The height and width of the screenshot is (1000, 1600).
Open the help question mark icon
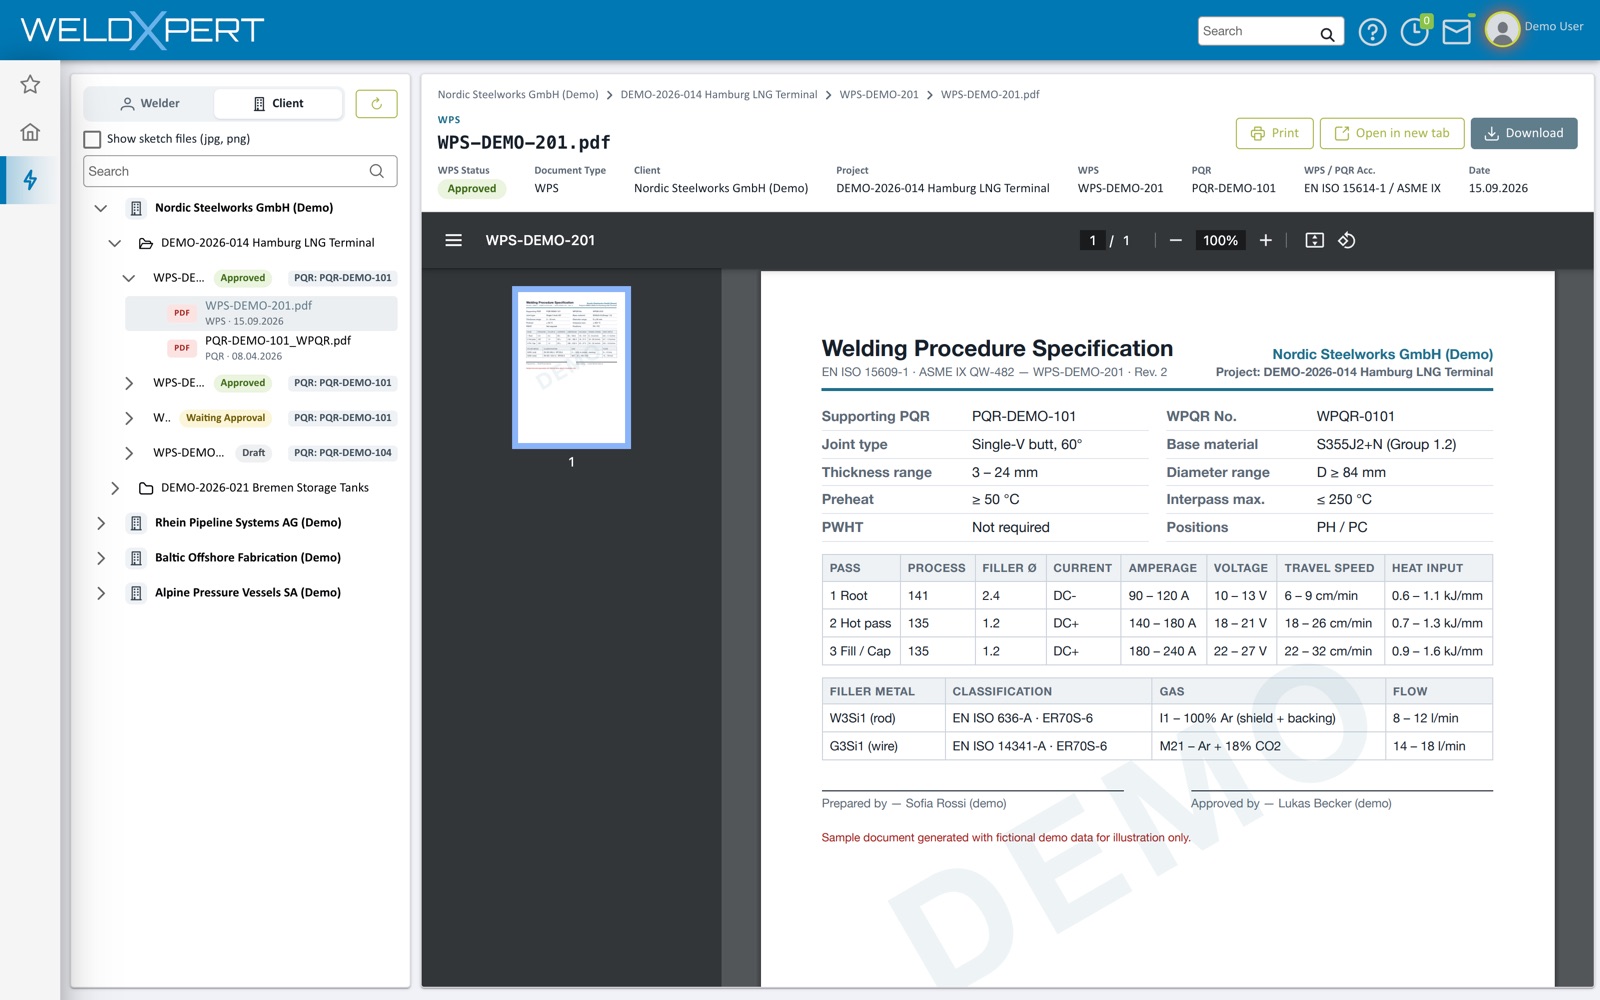(x=1373, y=32)
